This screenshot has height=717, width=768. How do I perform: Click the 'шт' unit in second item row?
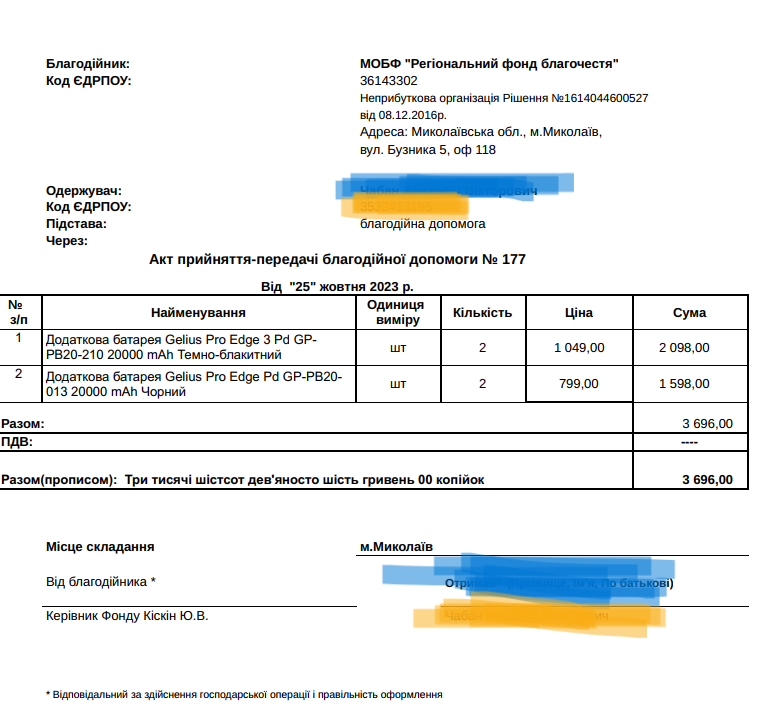point(398,384)
